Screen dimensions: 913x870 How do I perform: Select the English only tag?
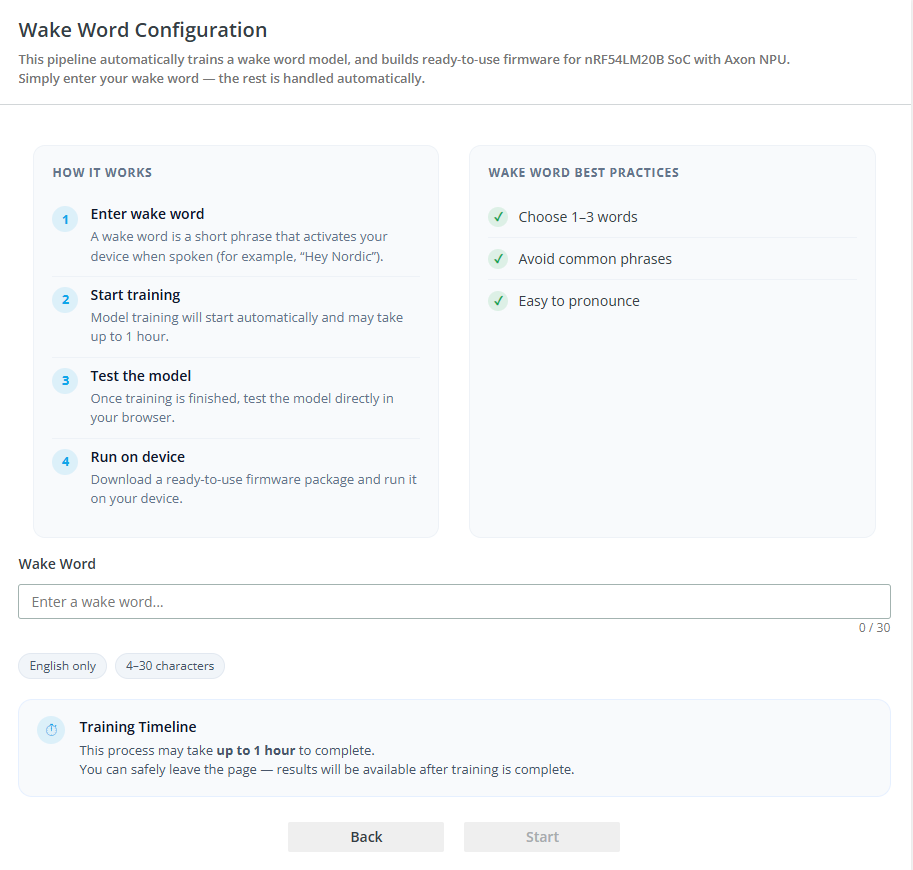pos(62,666)
